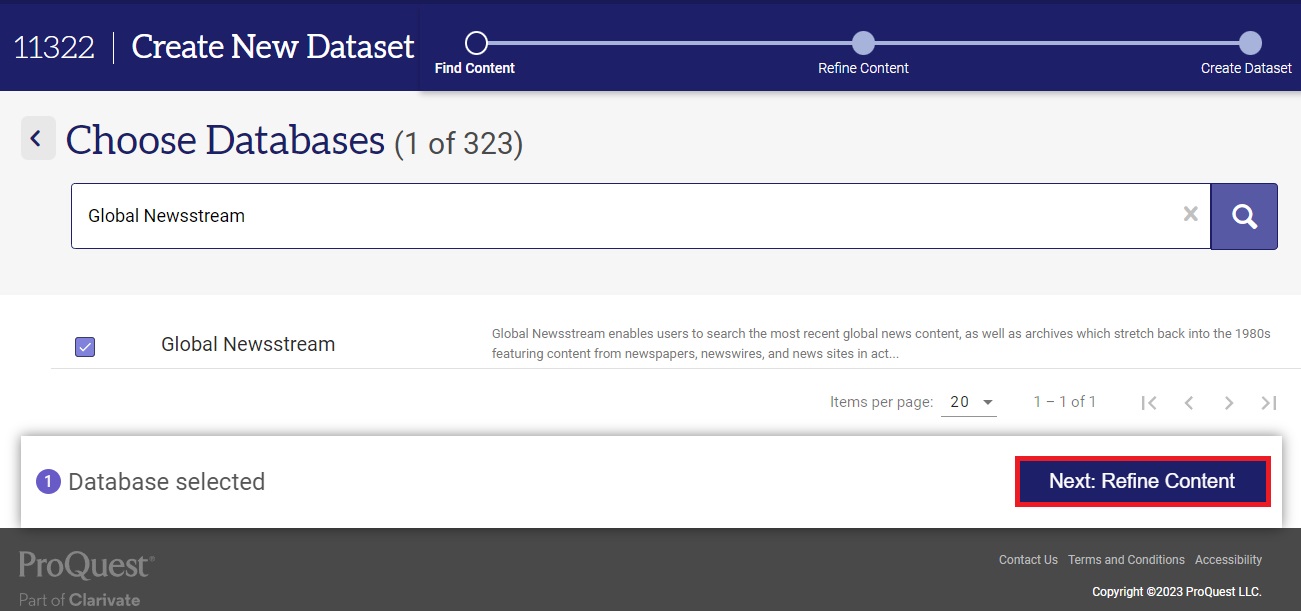Click the 'Database selected' count label
The width and height of the screenshot is (1301, 611).
pos(166,482)
